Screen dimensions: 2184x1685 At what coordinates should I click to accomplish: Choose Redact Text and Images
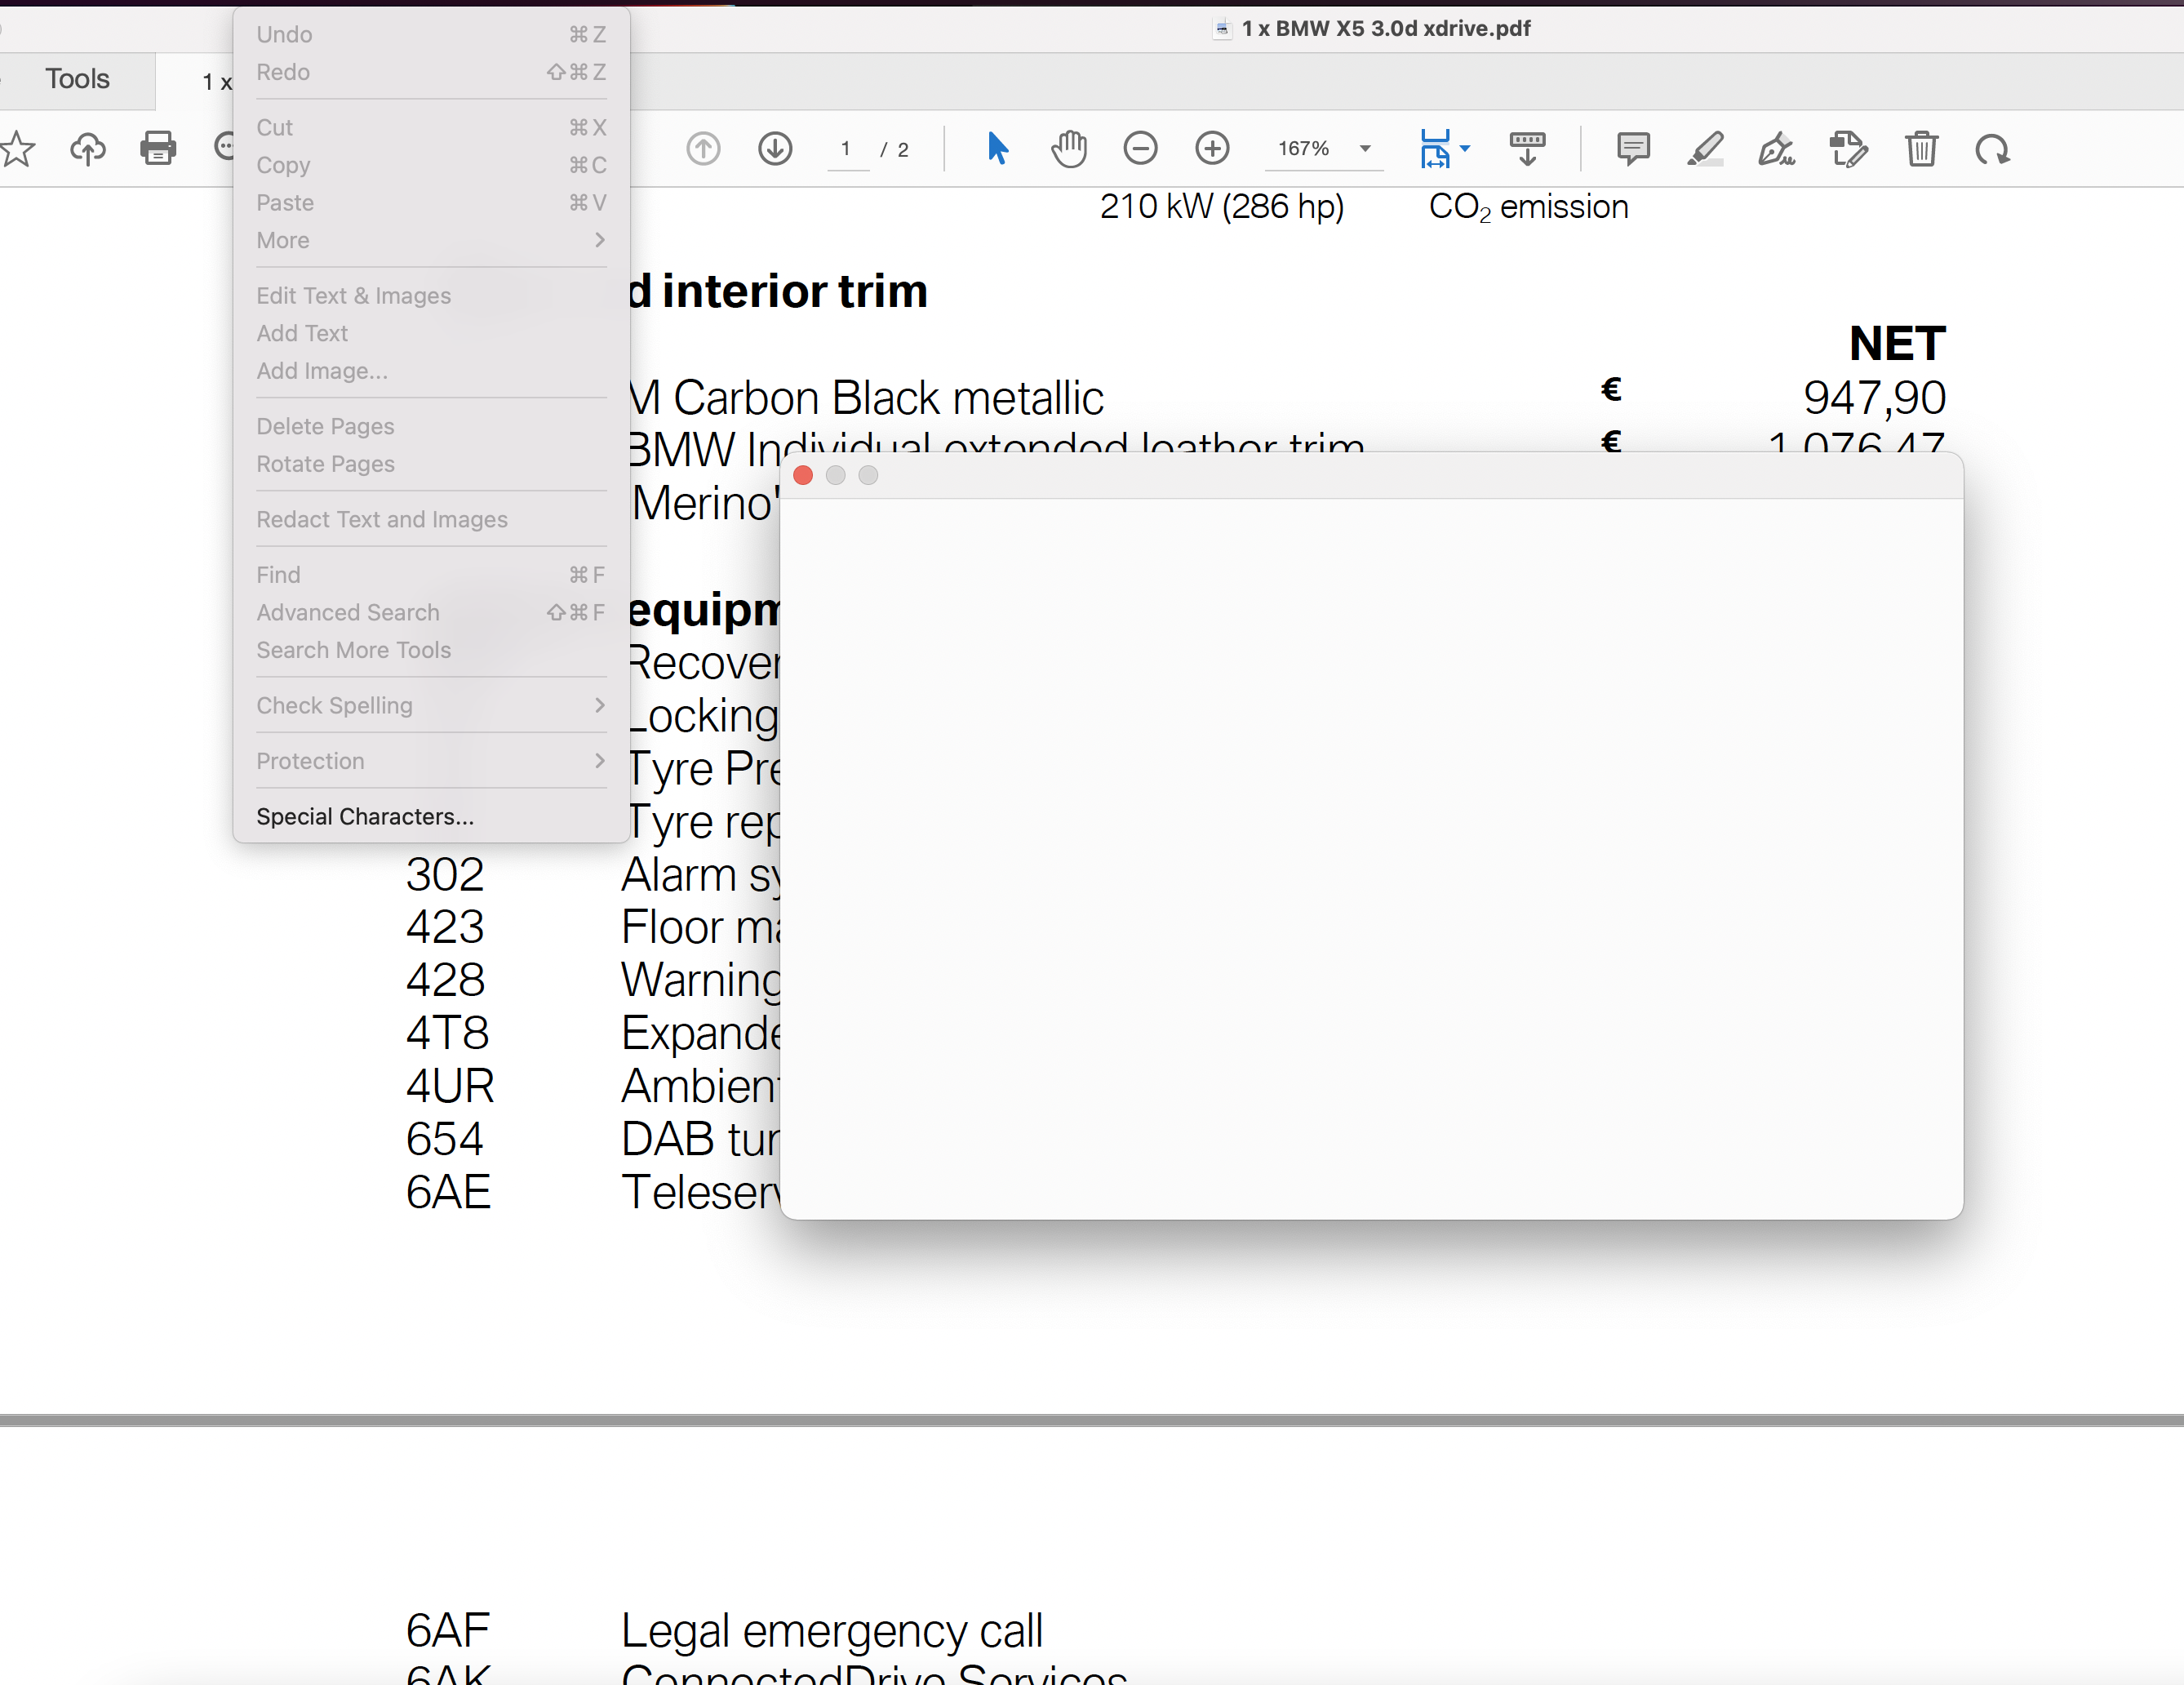(383, 519)
